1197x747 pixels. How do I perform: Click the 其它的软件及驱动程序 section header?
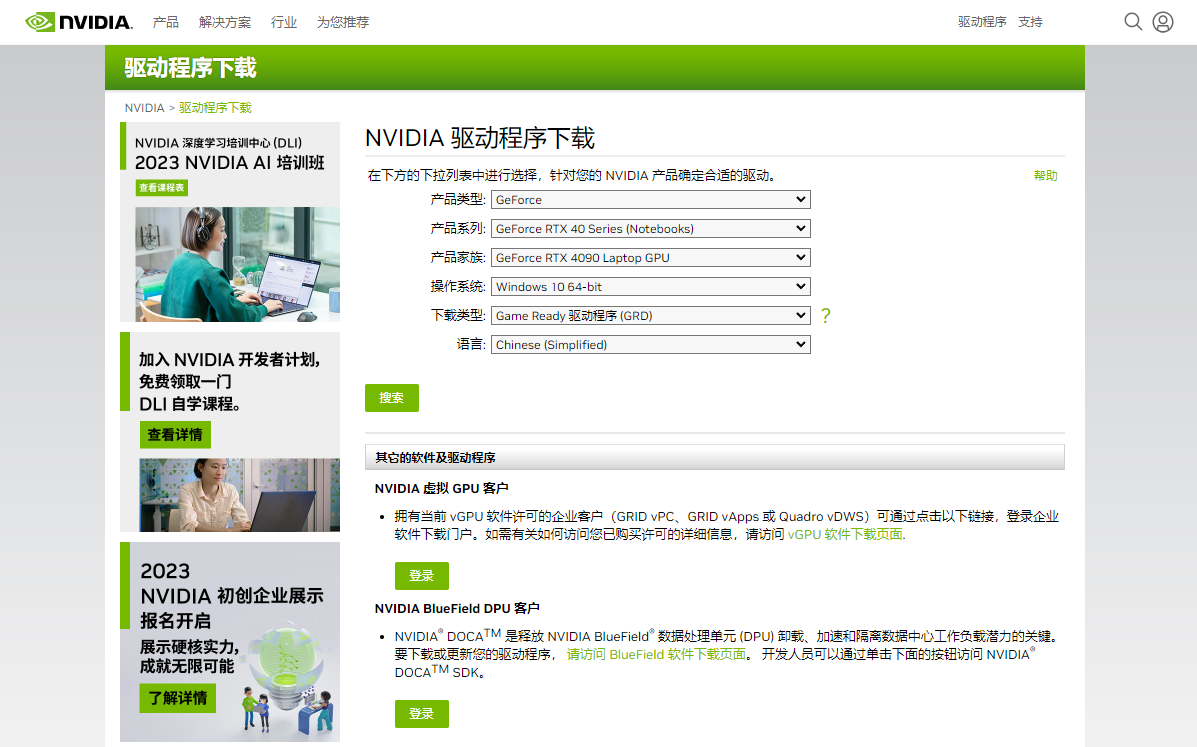(x=715, y=458)
